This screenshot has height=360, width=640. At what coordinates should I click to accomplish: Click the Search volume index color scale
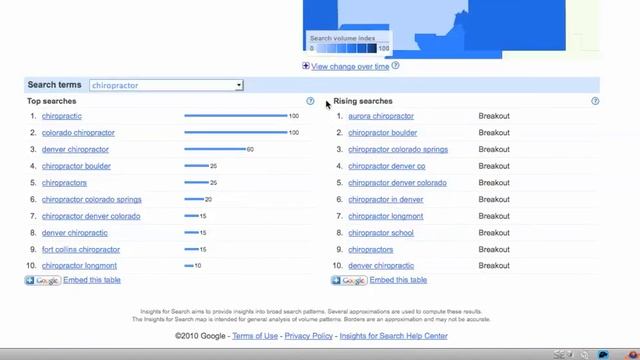tap(347, 49)
